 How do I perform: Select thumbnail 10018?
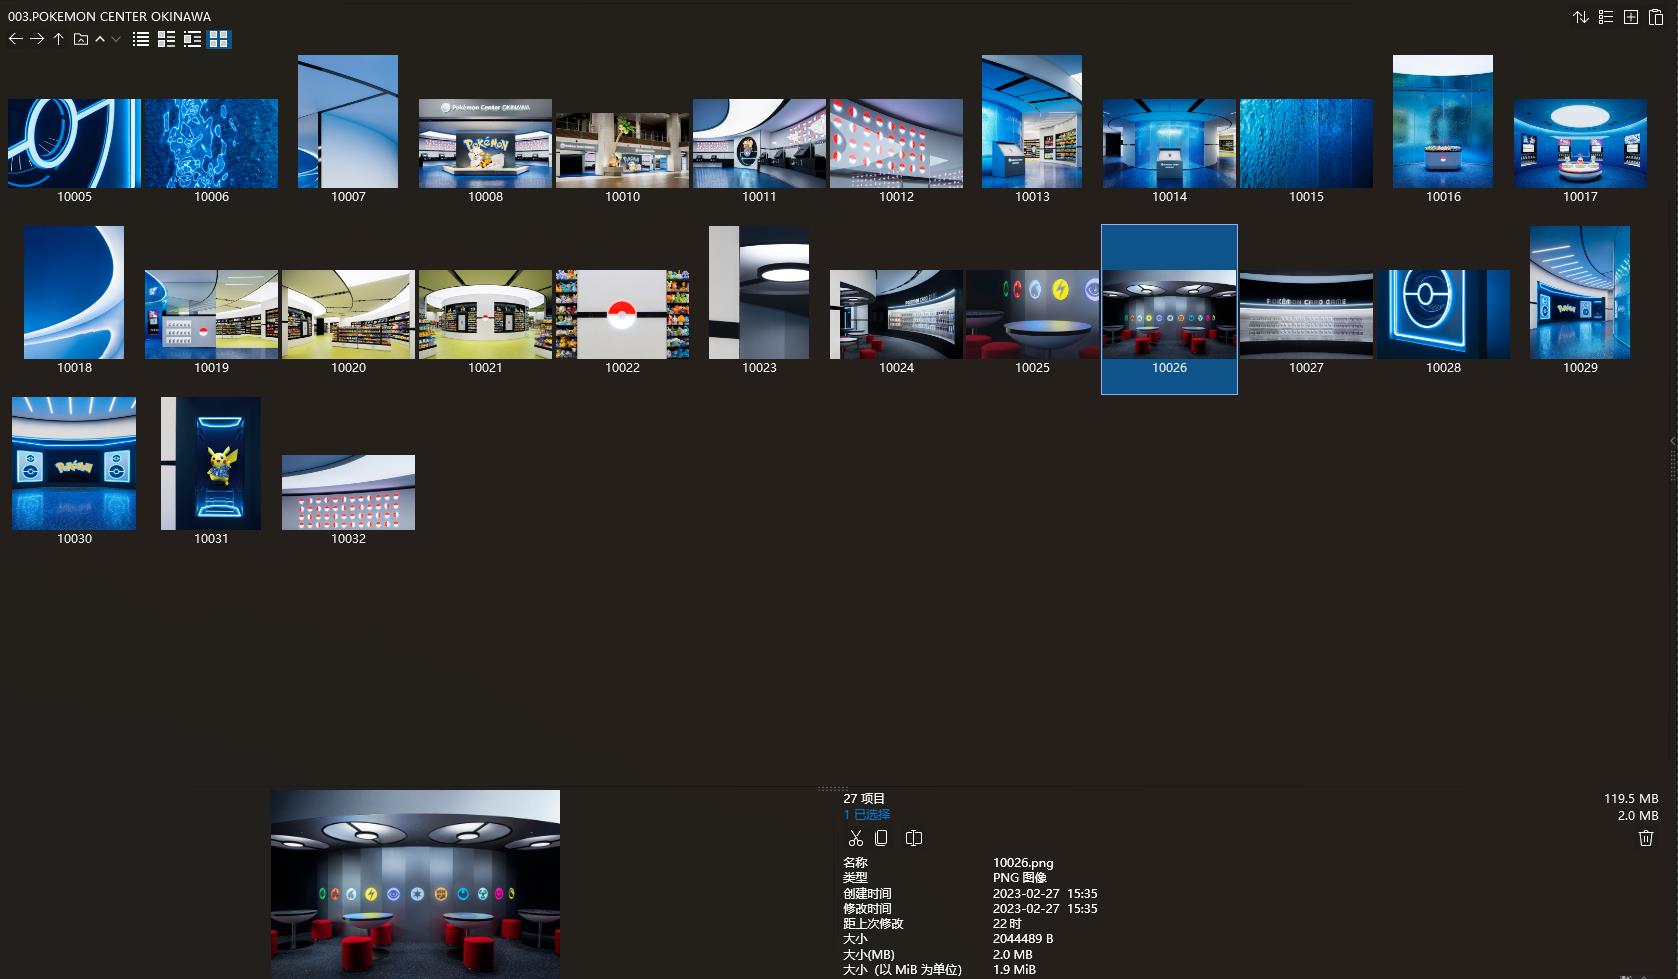click(x=74, y=292)
